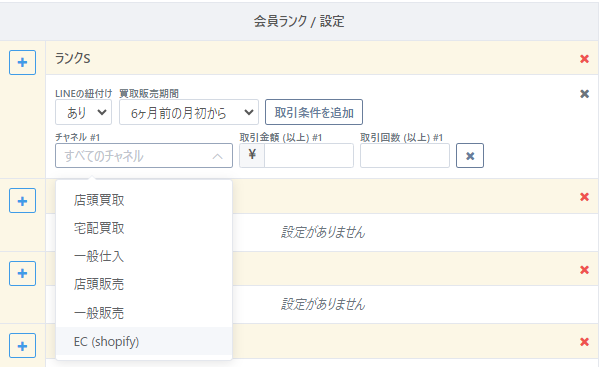This screenshot has height=367, width=602.
Task: Click the plus button of the fourth rank row
Action: pos(22,346)
